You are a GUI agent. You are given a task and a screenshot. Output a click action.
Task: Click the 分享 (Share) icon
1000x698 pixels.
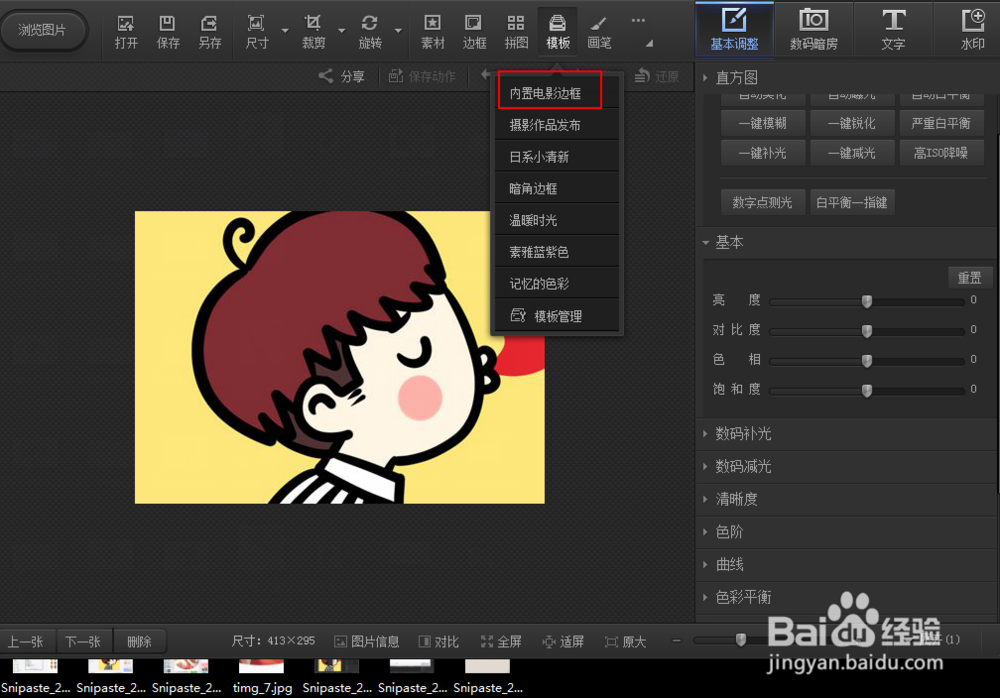(342, 77)
